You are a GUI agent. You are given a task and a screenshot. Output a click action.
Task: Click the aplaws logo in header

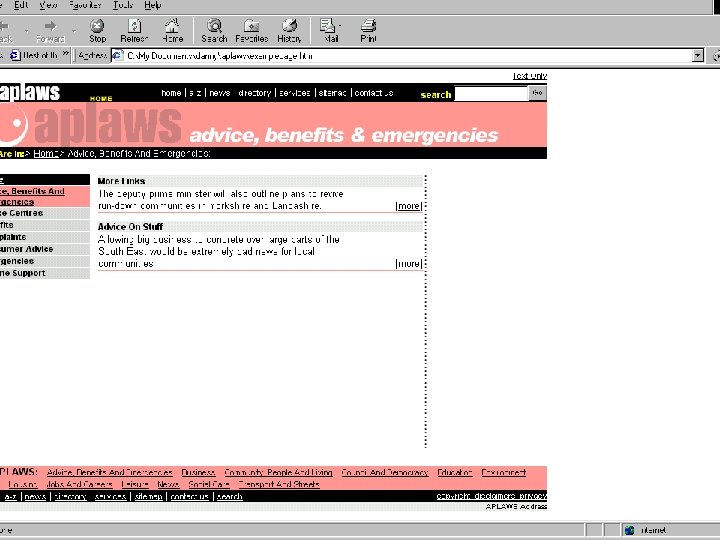point(30,92)
